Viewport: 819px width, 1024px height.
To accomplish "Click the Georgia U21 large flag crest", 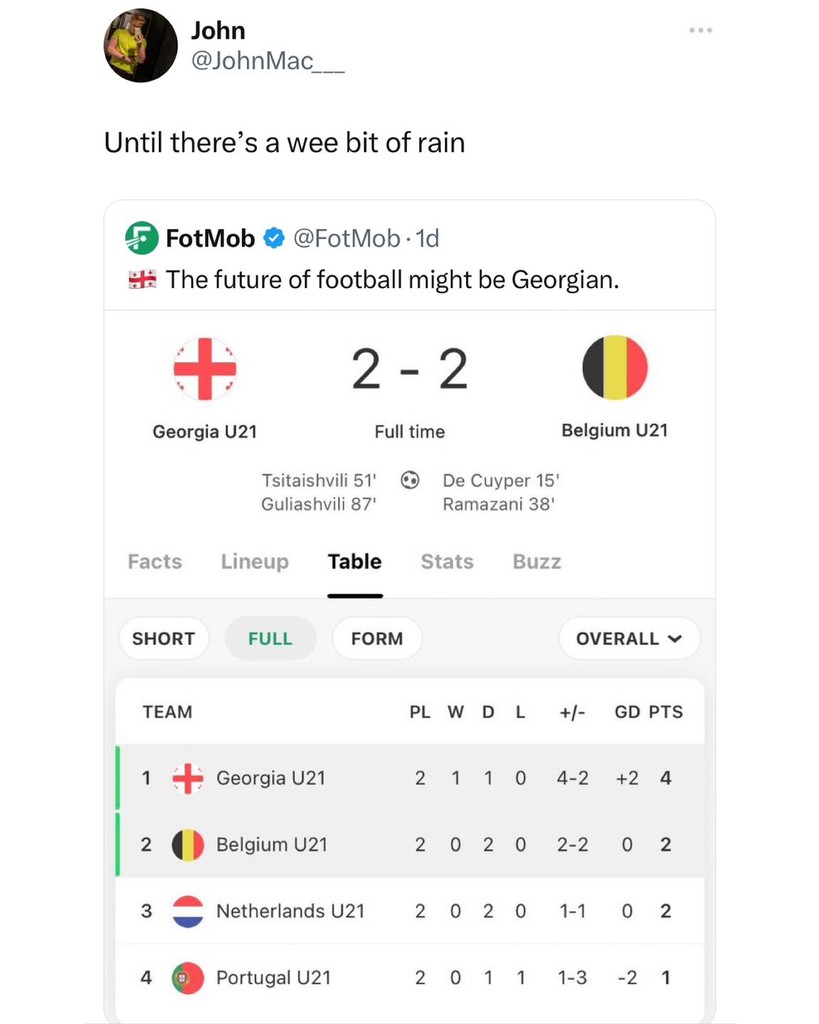I will click(204, 368).
